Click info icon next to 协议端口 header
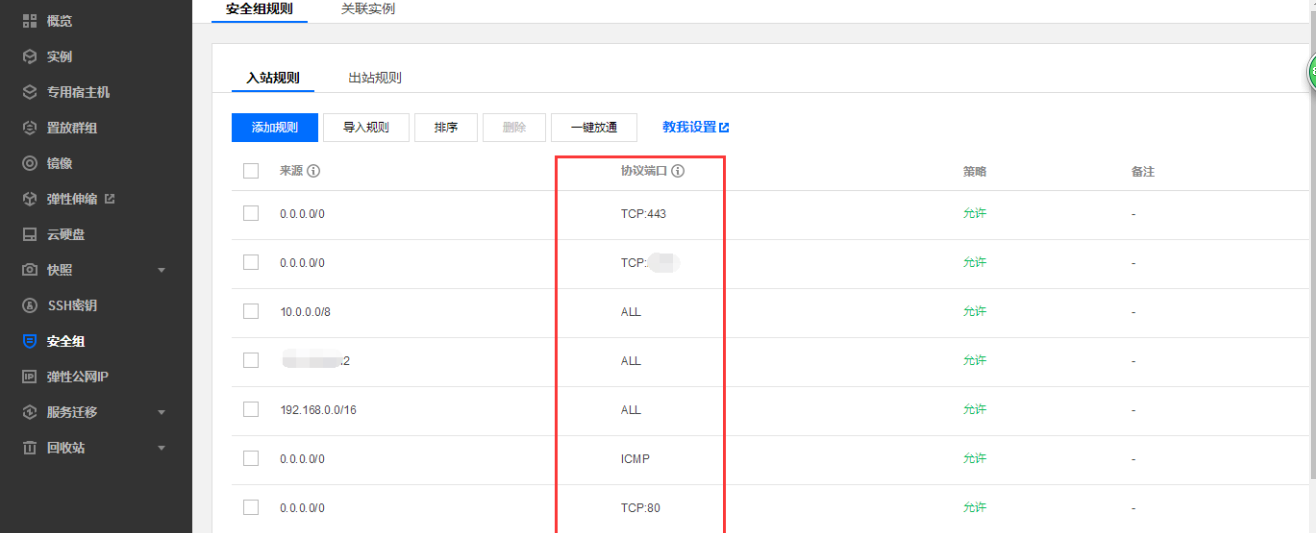The image size is (1316, 533). pos(678,171)
